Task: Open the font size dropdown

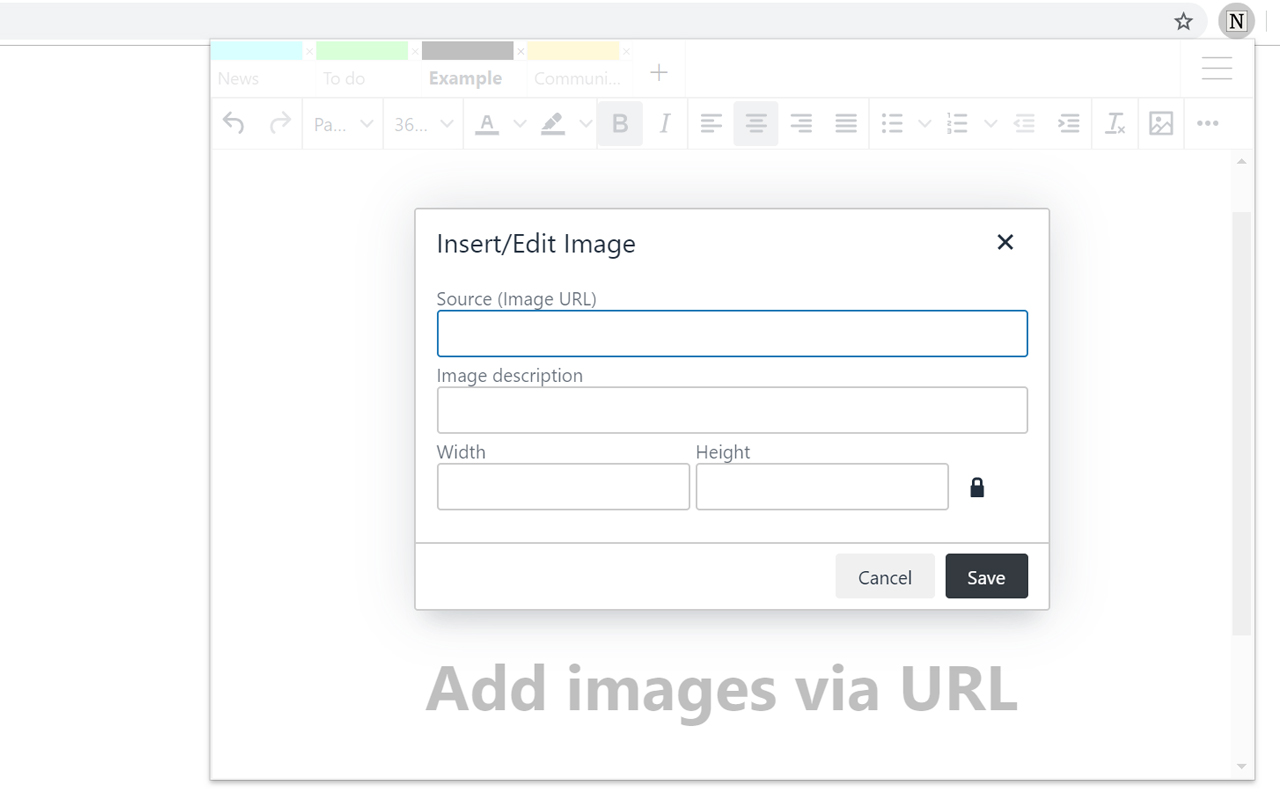Action: click(424, 124)
